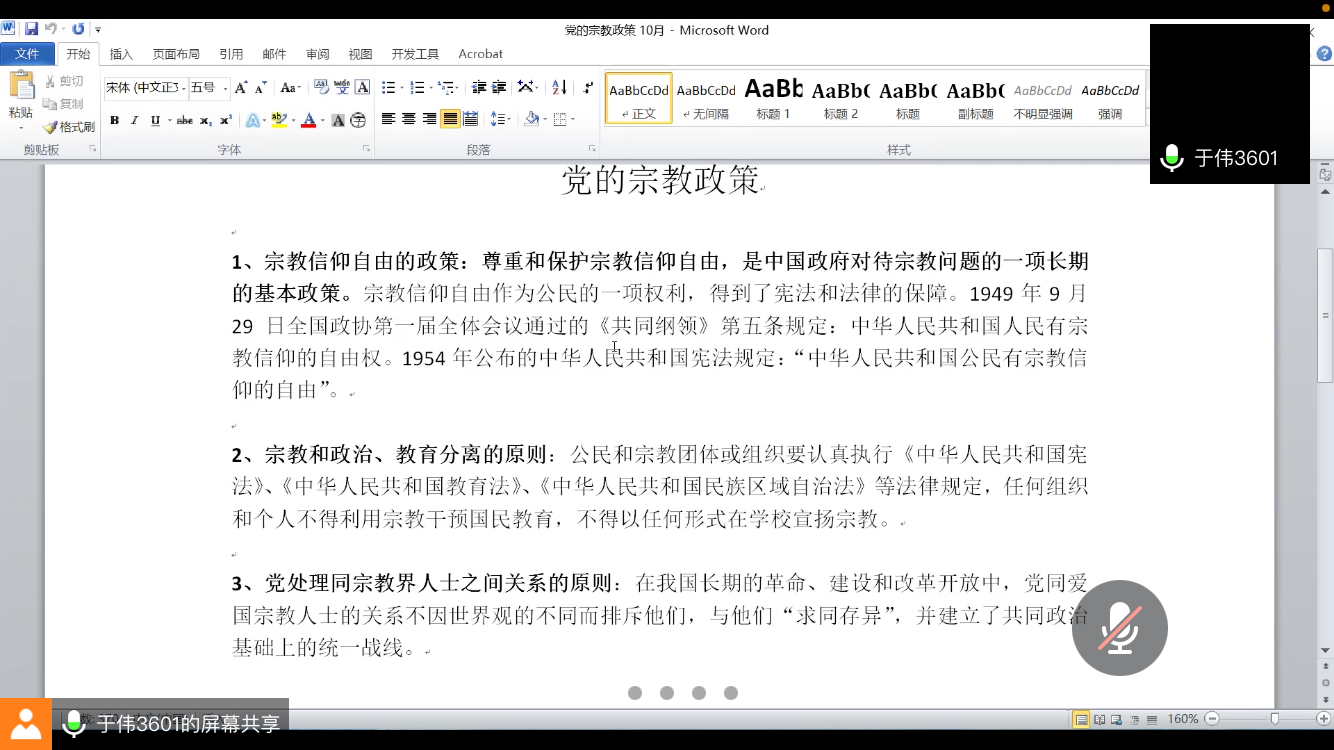
Task: Open the 文件 (File) menu button
Action: 27,54
